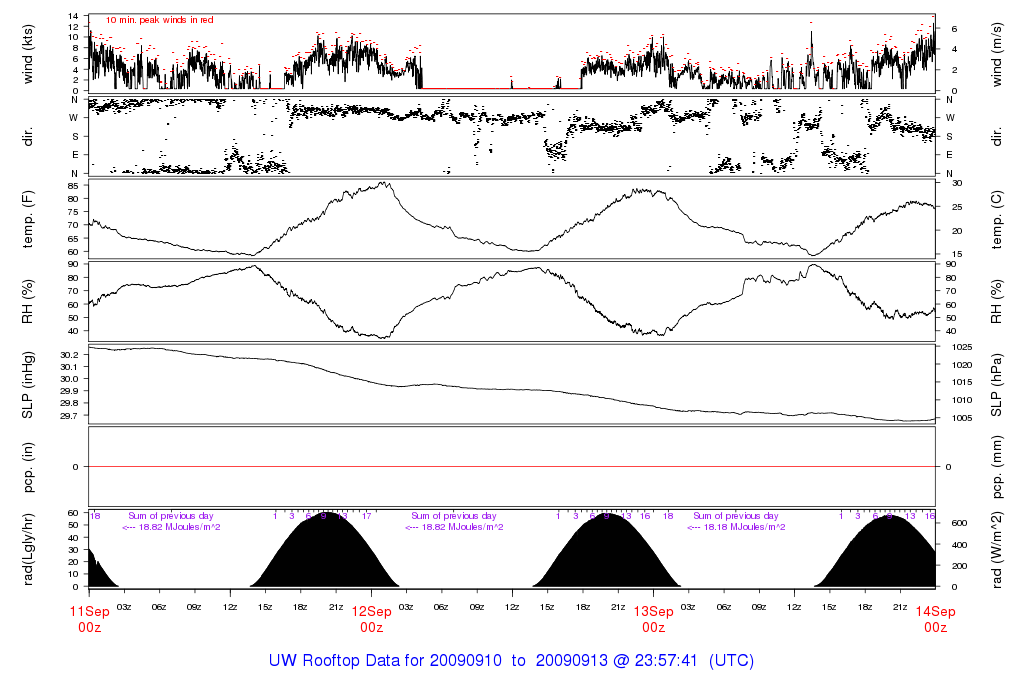Select the 12Sep 00z date marker
The width and height of the screenshot is (1024, 700).
click(x=371, y=619)
